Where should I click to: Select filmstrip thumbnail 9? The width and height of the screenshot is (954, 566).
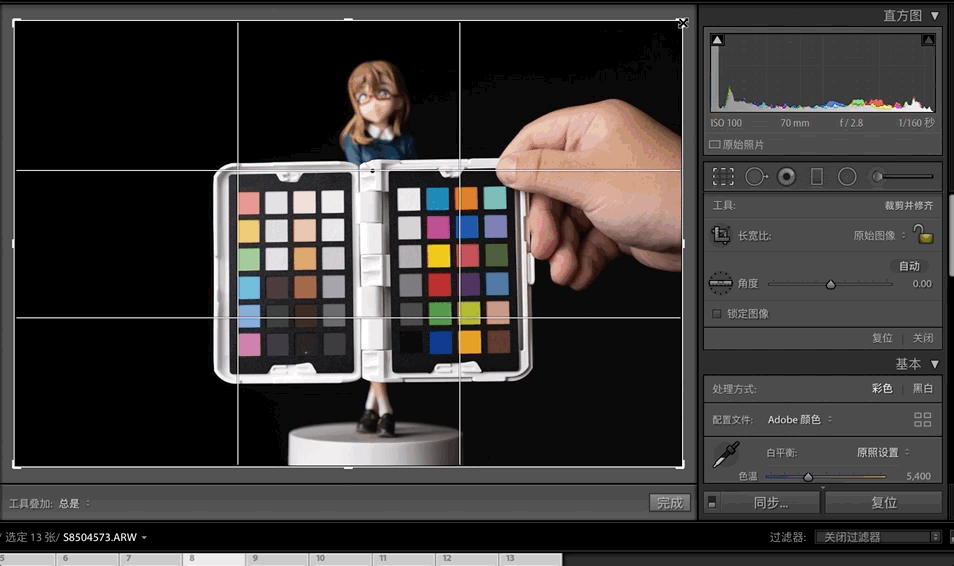[278, 559]
